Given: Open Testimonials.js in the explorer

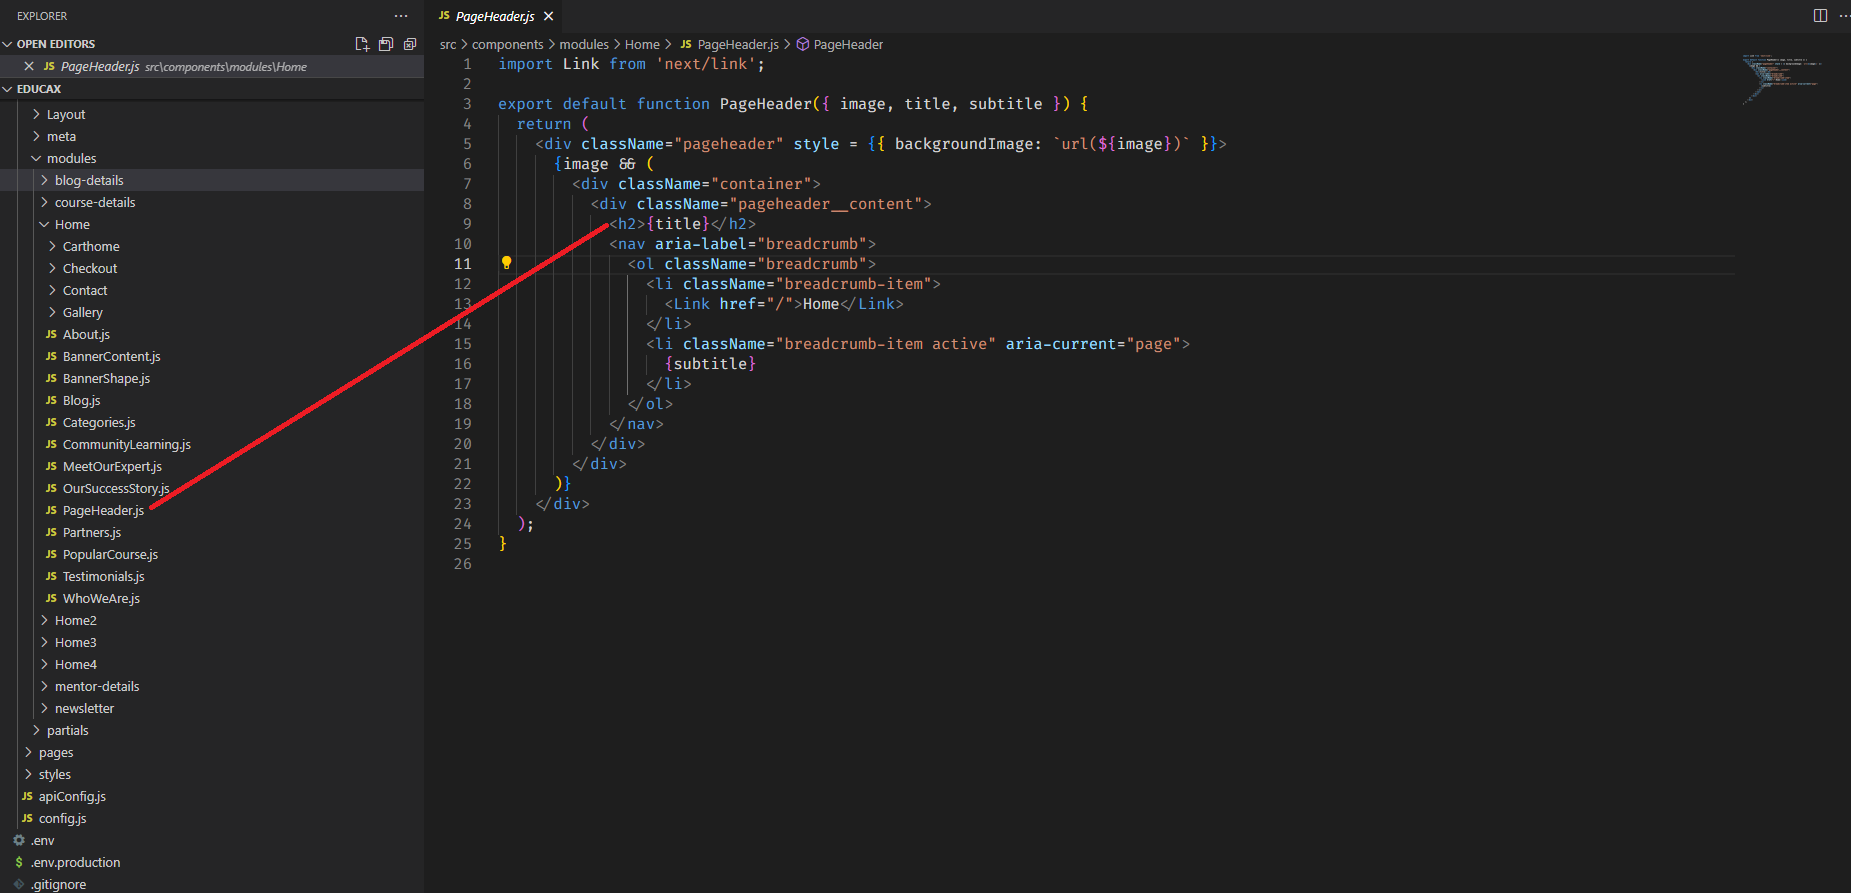Looking at the screenshot, I should [x=103, y=576].
